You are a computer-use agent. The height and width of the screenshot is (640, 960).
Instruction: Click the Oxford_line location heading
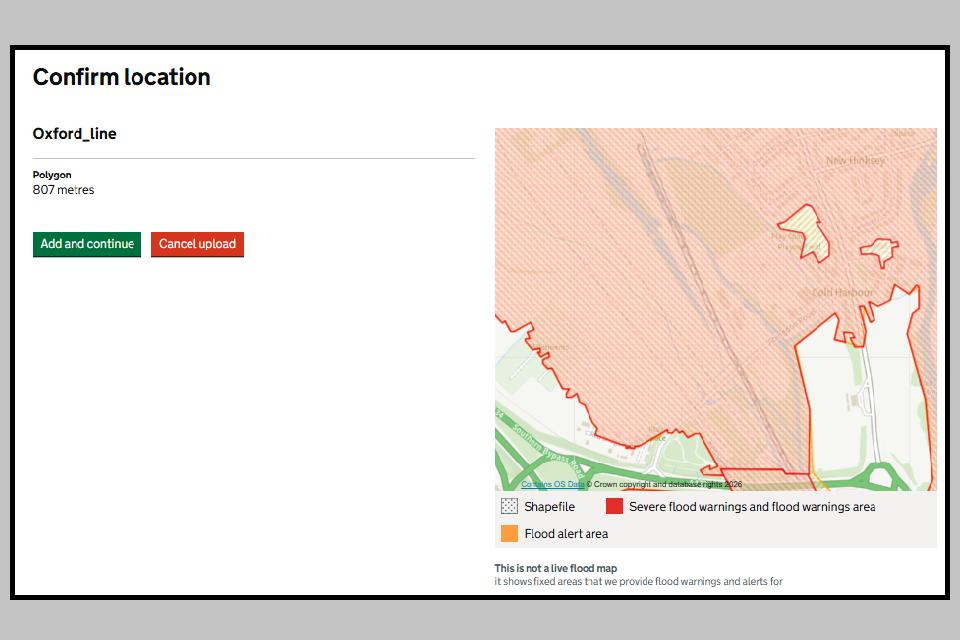point(74,134)
